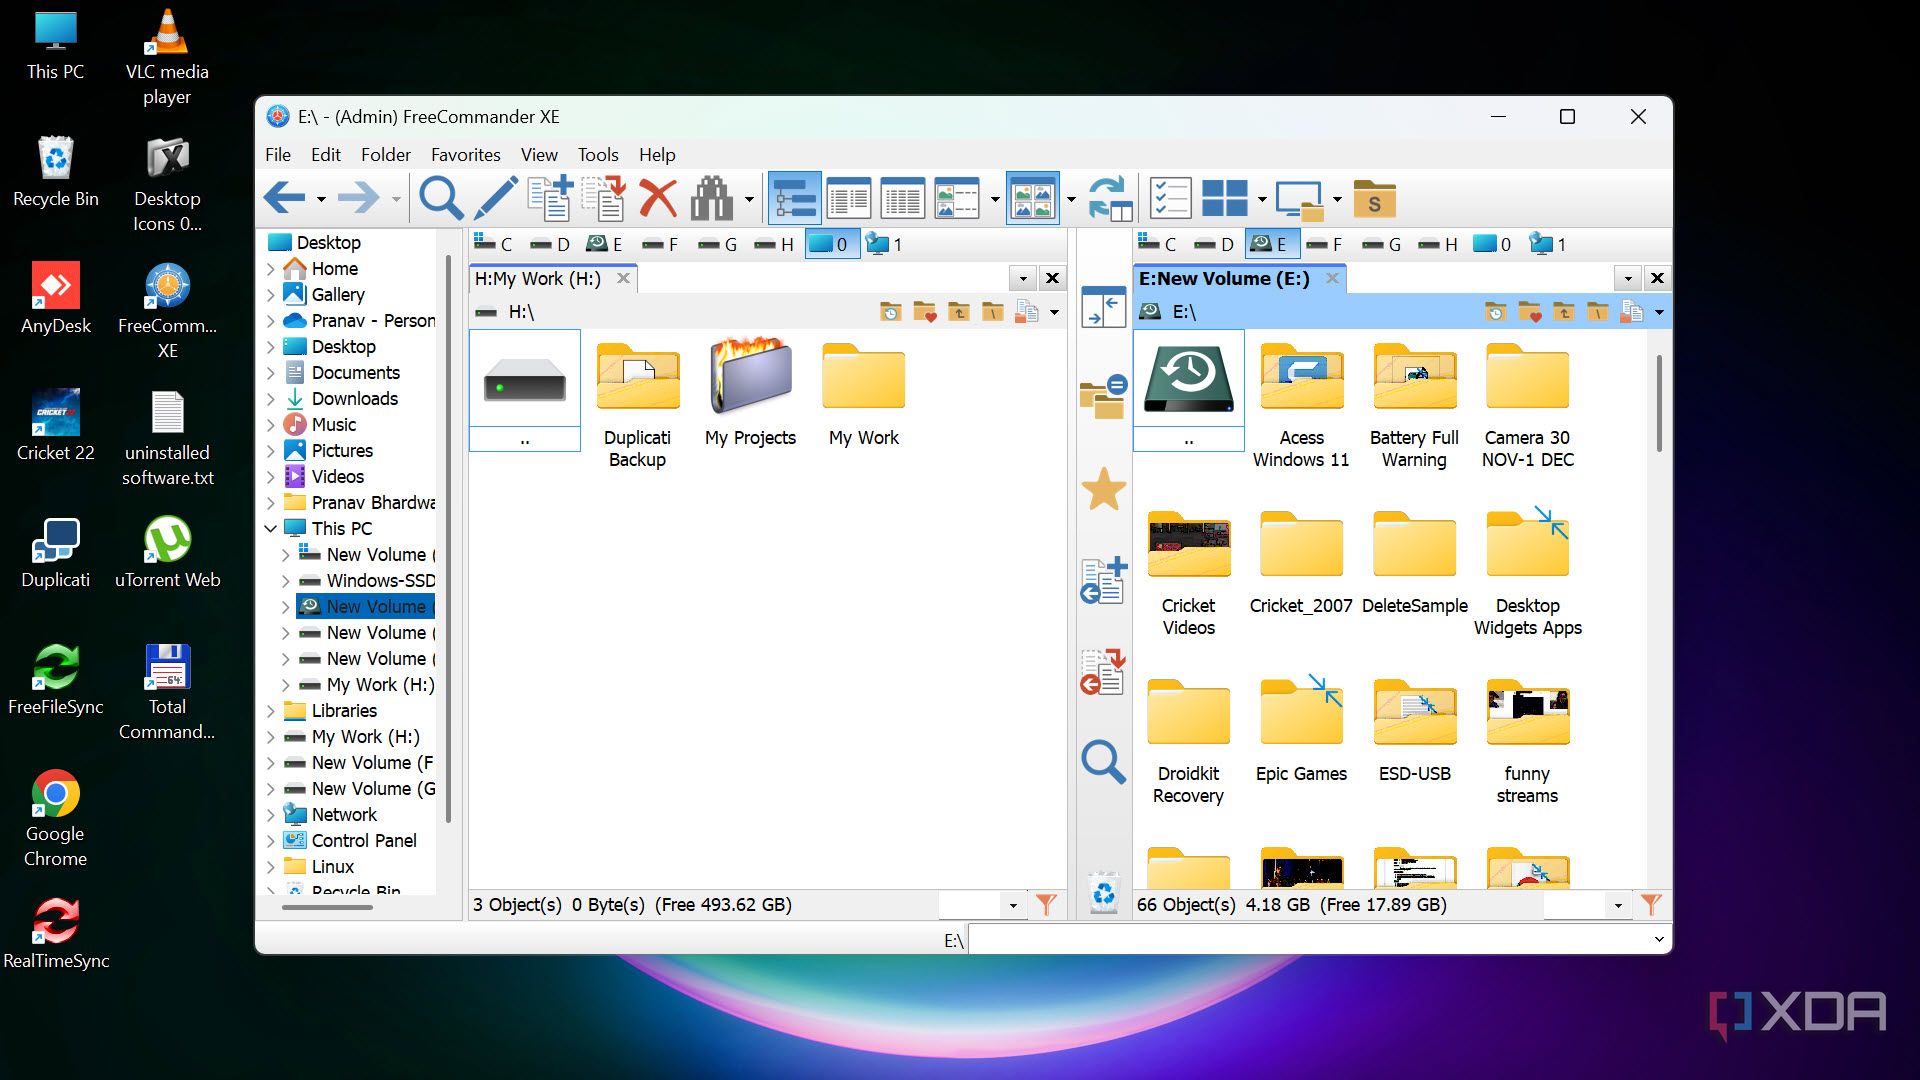Click the magnifier Search icon in toolbar
This screenshot has width=1920, height=1080.
point(440,199)
